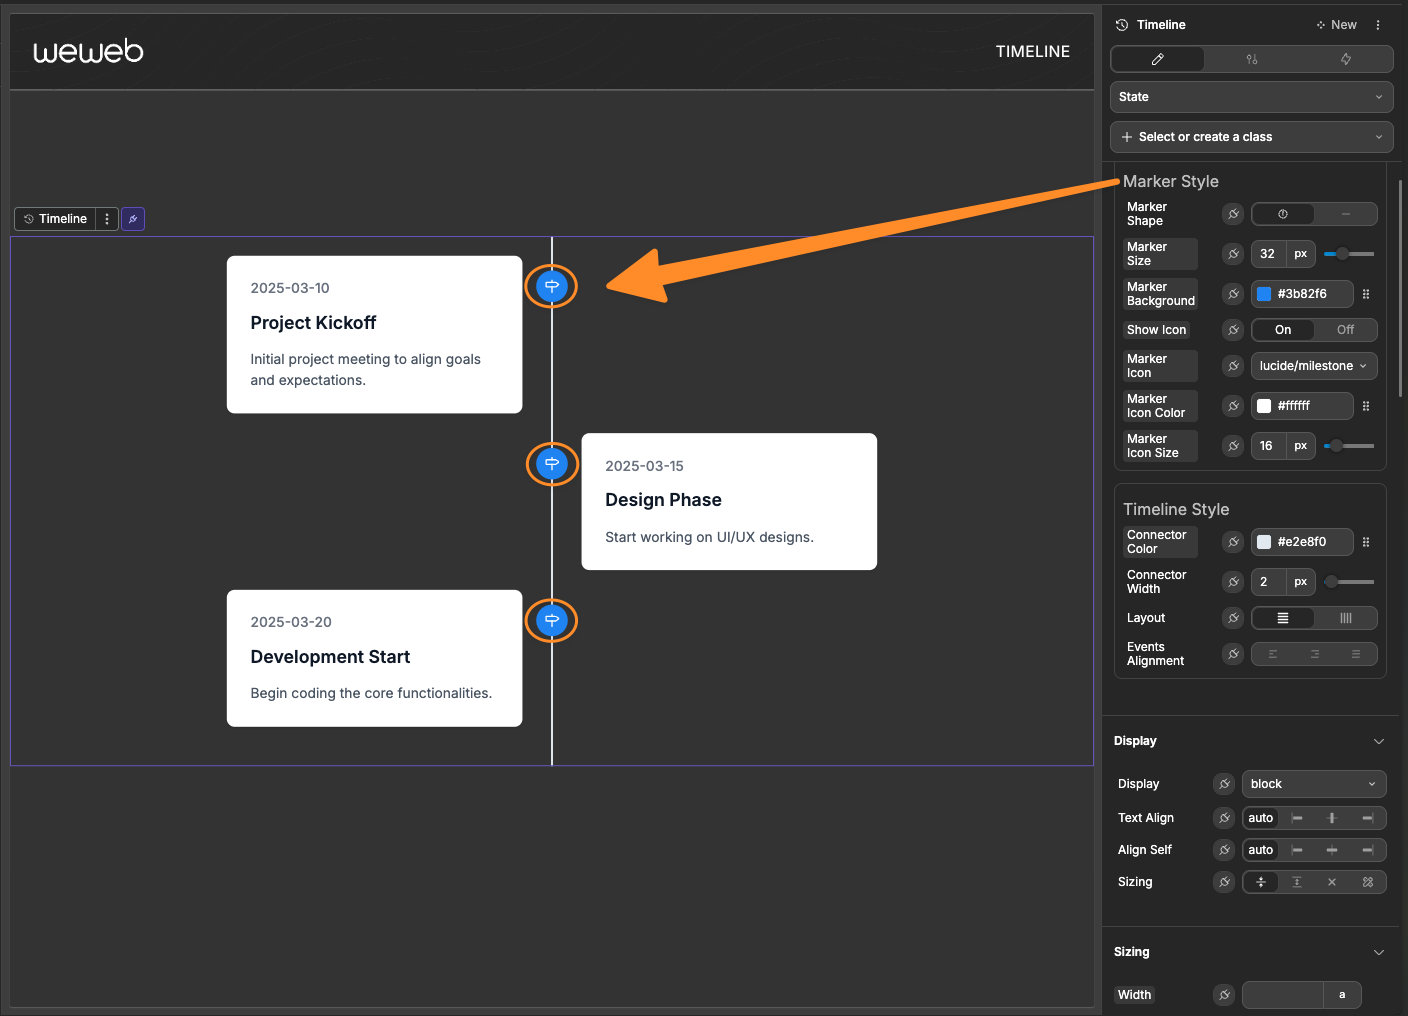Viewport: 1408px width, 1016px height.
Task: Click the binding plug icon for Connector Color
Action: (1232, 541)
